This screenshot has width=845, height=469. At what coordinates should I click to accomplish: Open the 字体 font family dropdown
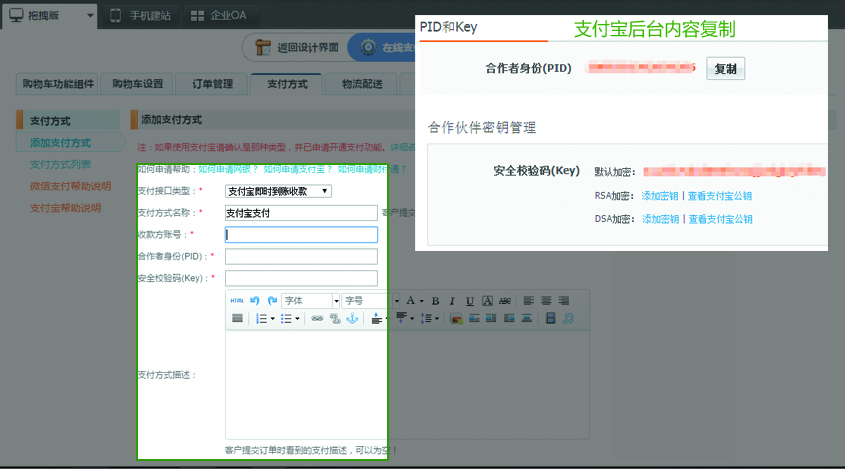310,301
